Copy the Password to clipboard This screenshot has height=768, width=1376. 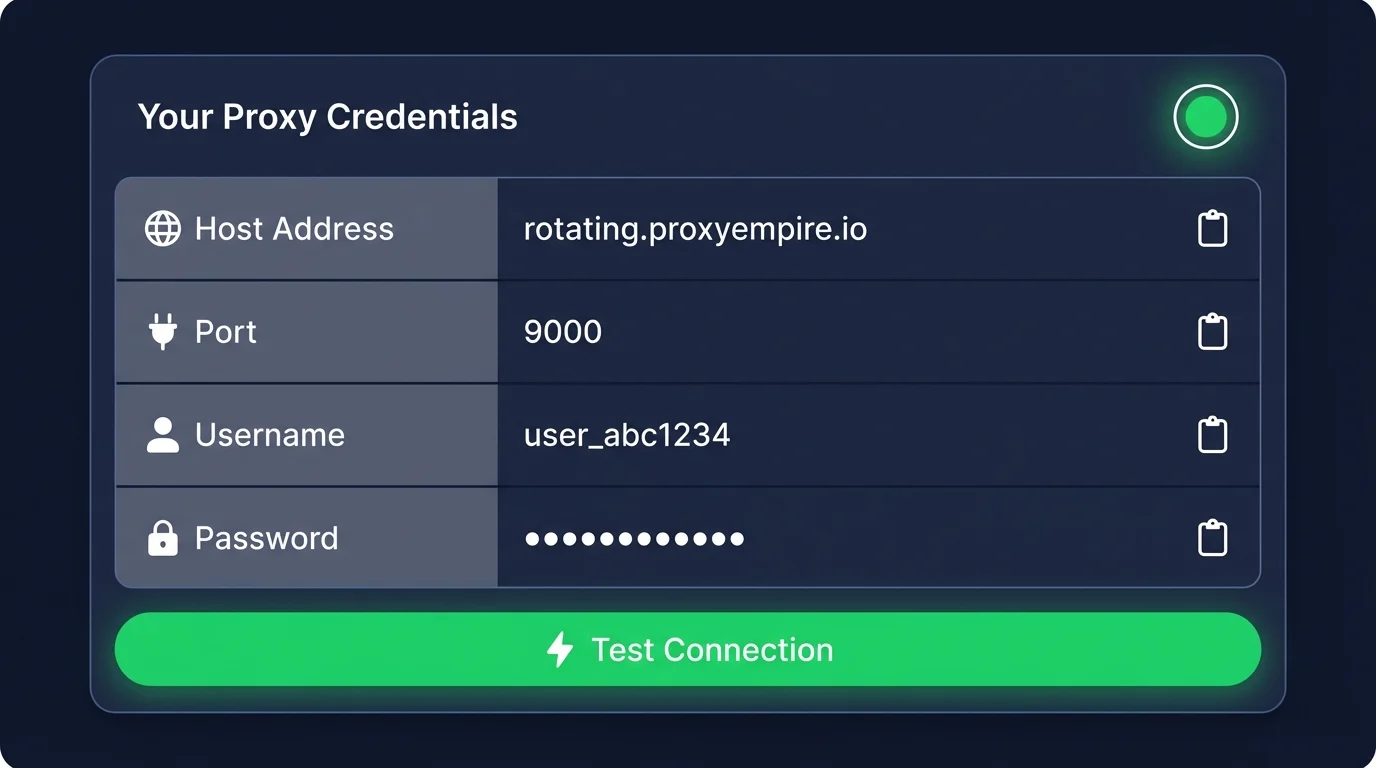[1212, 538]
